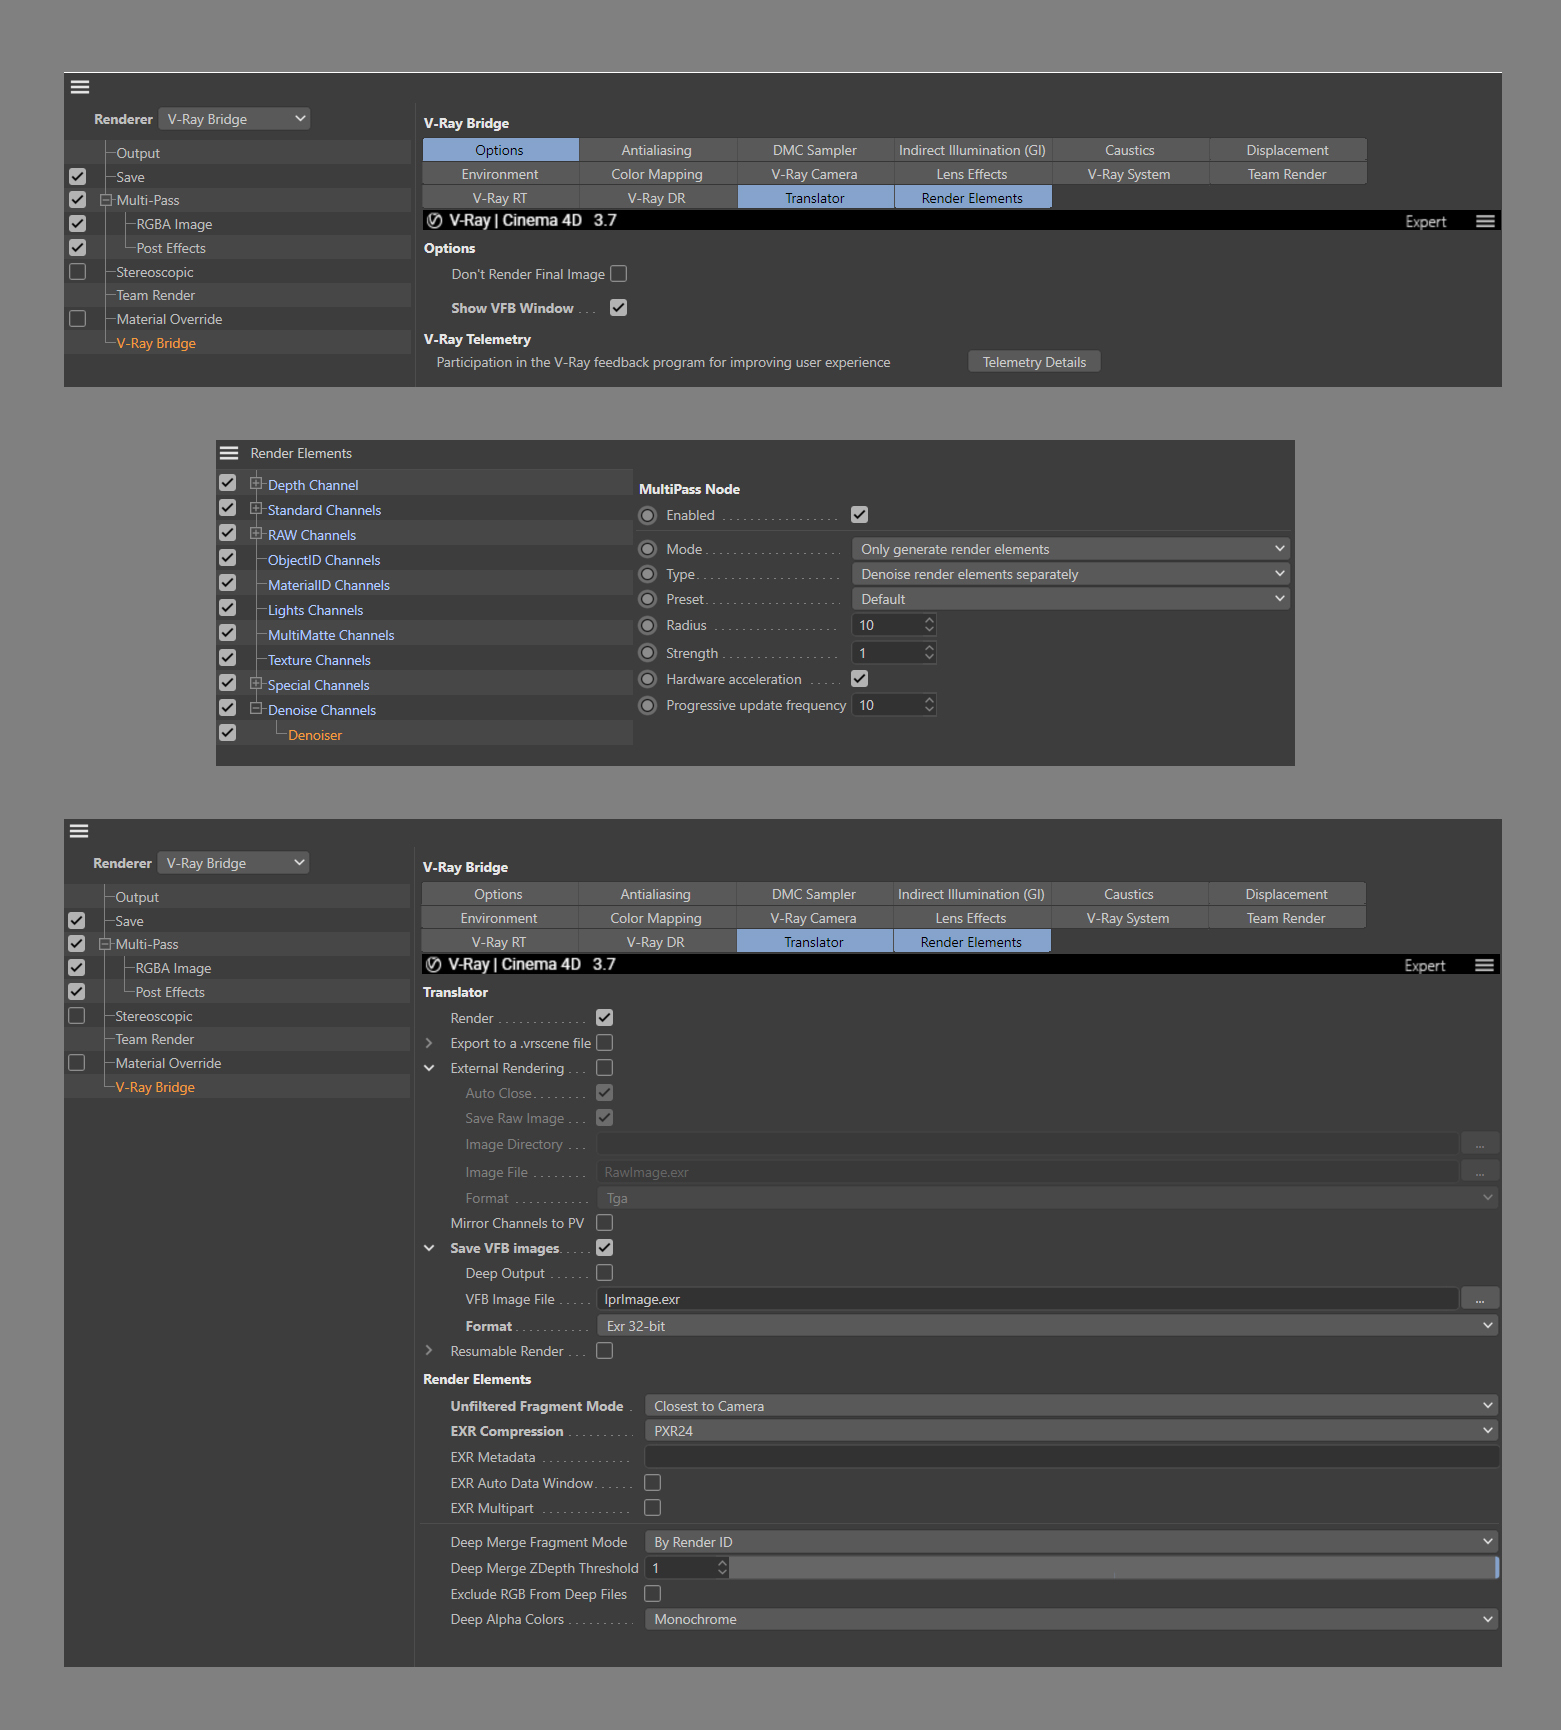Screen dimensions: 1561x1730
Task: Open EXR Compression dropdown PXR24
Action: tap(1071, 1431)
